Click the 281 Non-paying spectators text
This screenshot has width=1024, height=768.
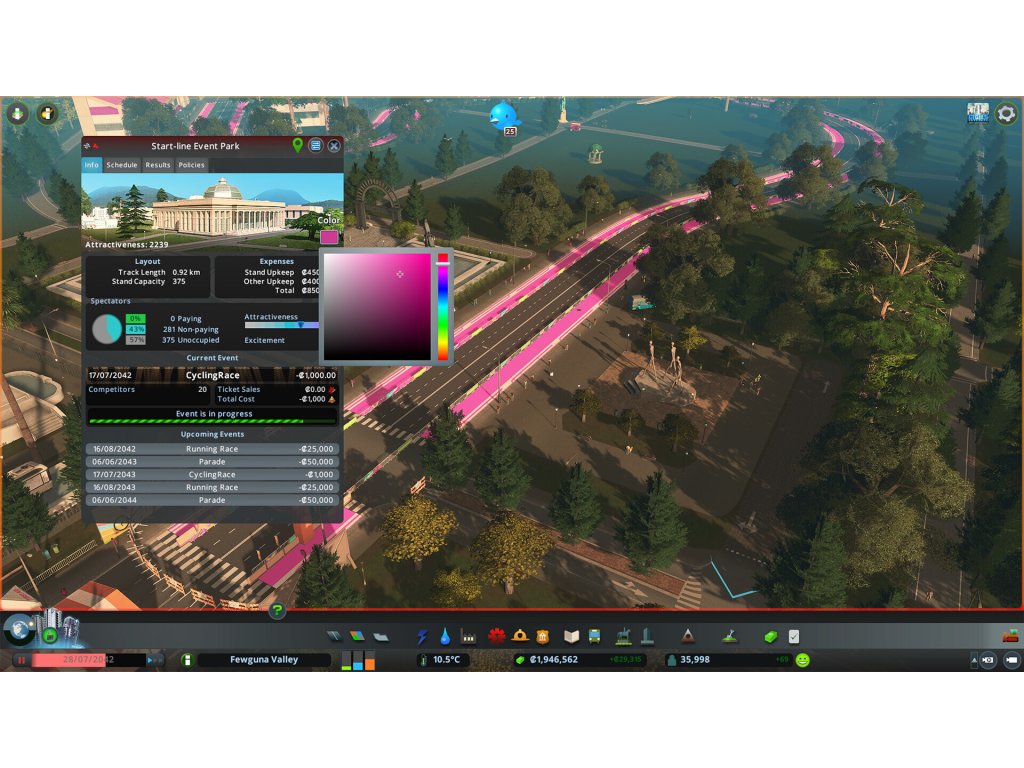[191, 329]
